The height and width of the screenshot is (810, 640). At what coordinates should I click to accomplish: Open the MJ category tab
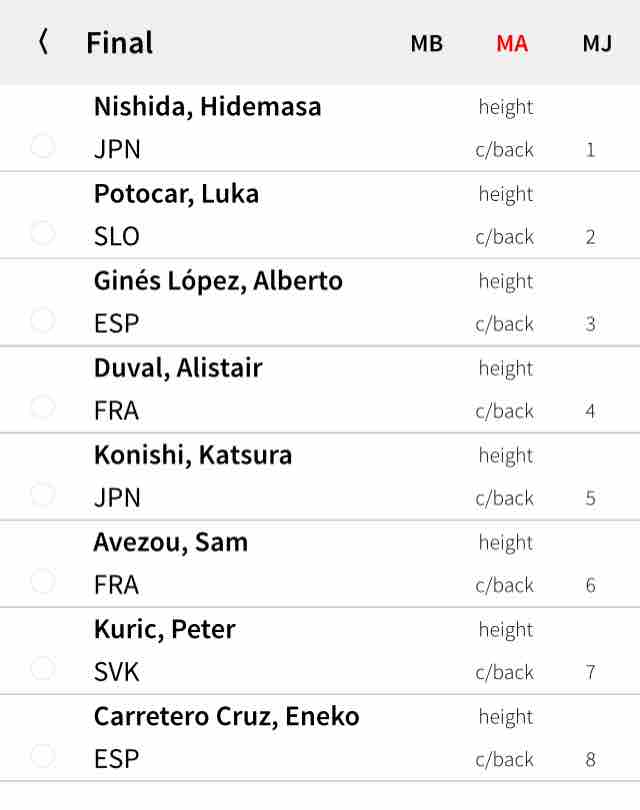click(x=597, y=43)
